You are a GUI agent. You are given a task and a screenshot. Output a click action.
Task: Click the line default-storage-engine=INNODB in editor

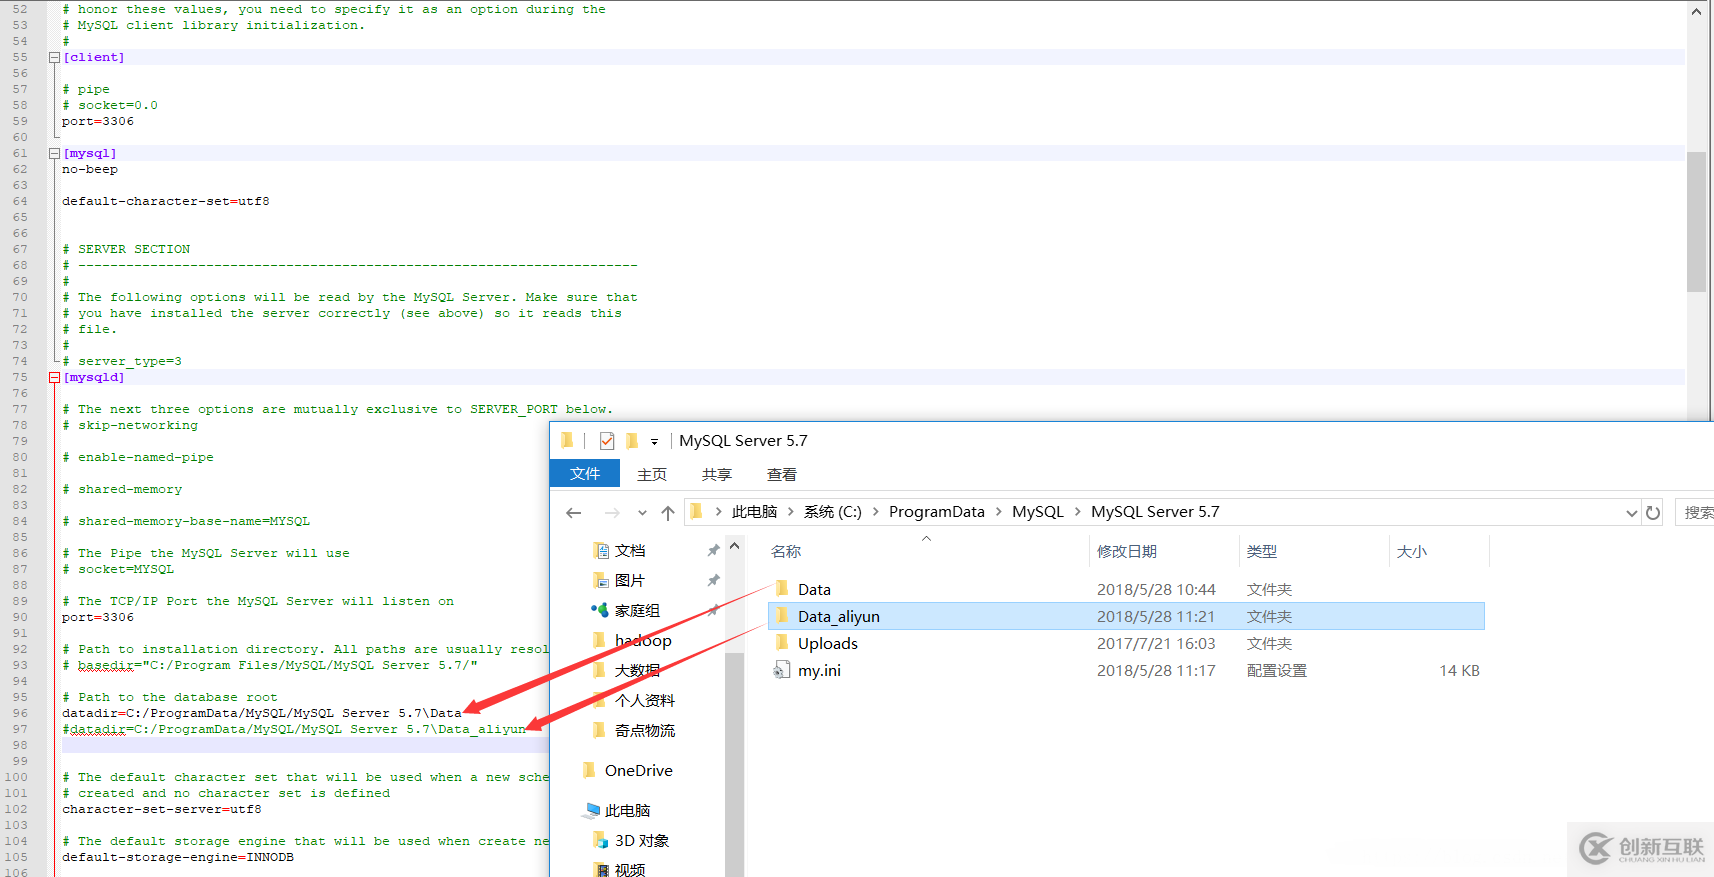178,858
